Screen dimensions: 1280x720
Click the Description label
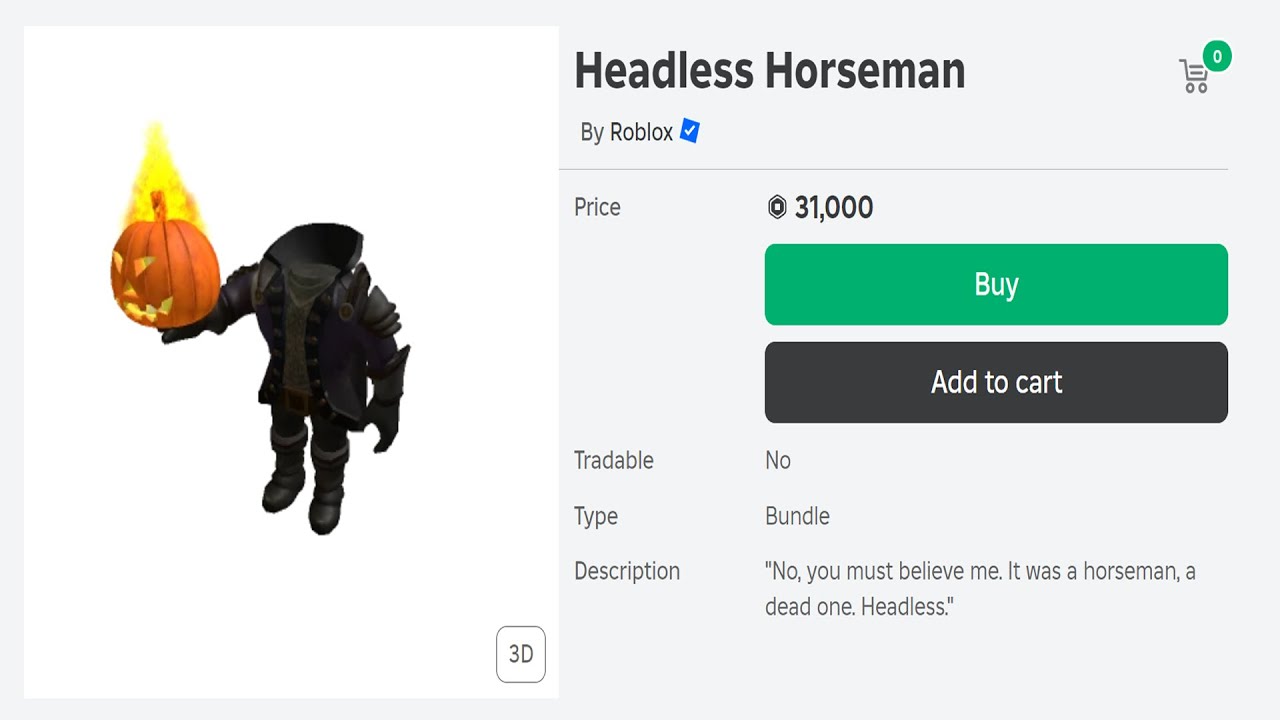(x=627, y=572)
